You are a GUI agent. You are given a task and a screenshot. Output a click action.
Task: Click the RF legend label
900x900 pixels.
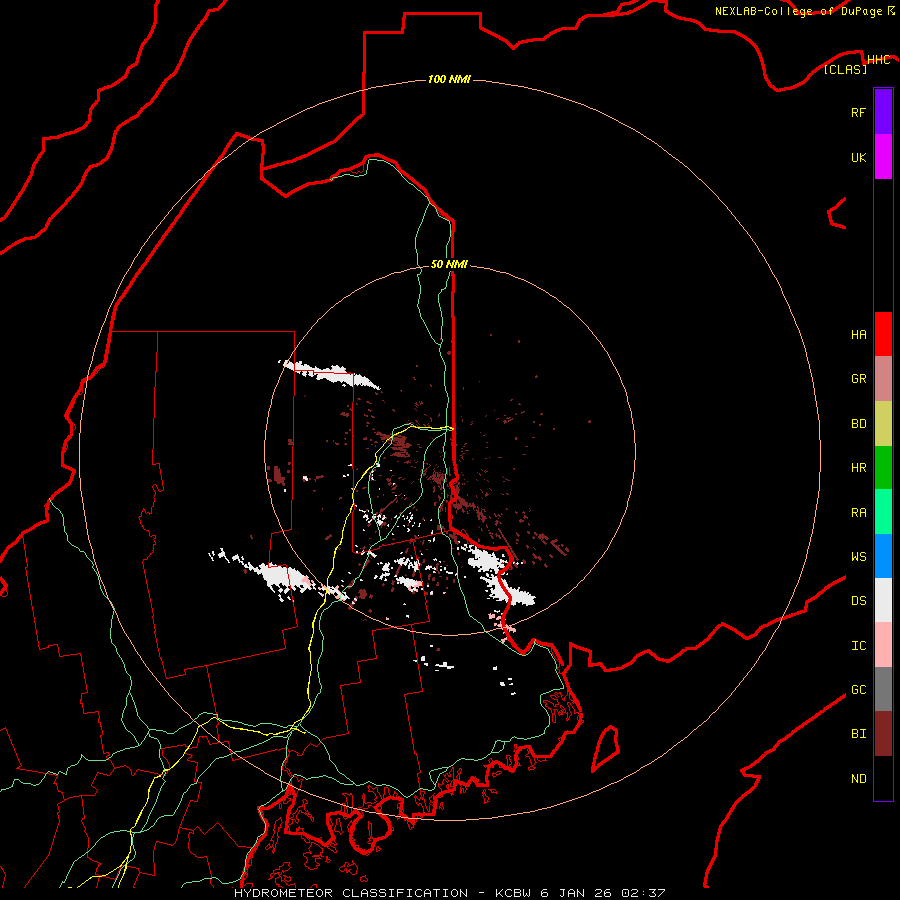tap(858, 112)
